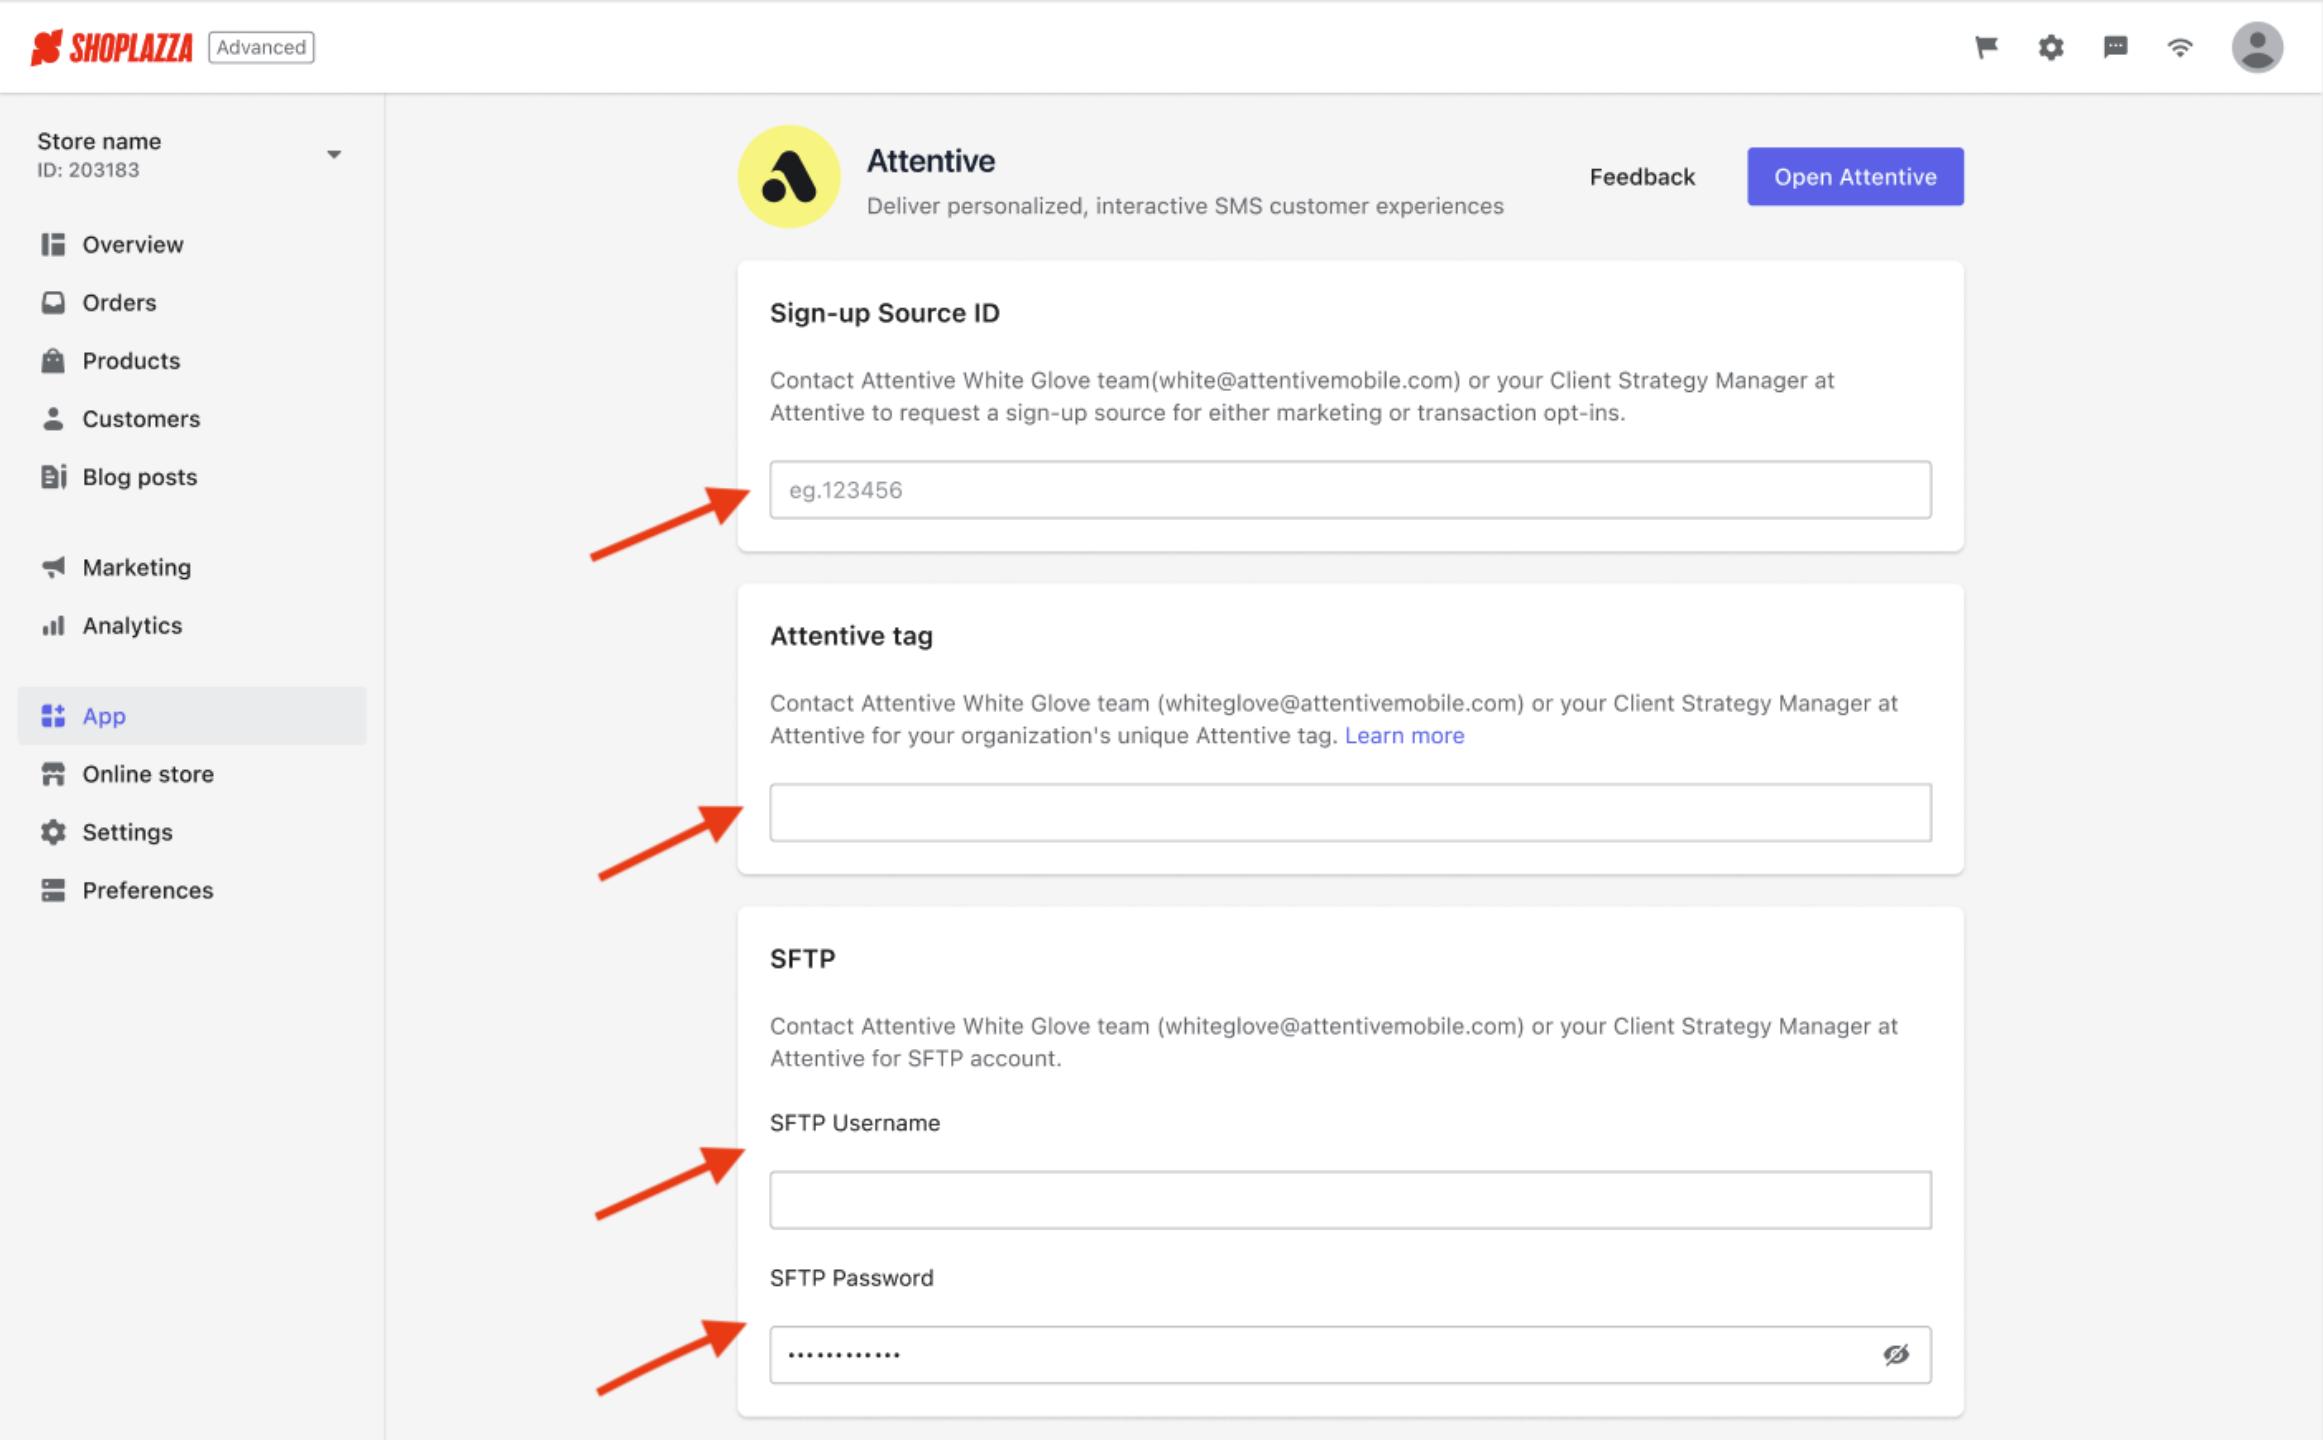This screenshot has height=1440, width=2323.
Task: Click the store ID 203183 text
Action: [x=88, y=170]
